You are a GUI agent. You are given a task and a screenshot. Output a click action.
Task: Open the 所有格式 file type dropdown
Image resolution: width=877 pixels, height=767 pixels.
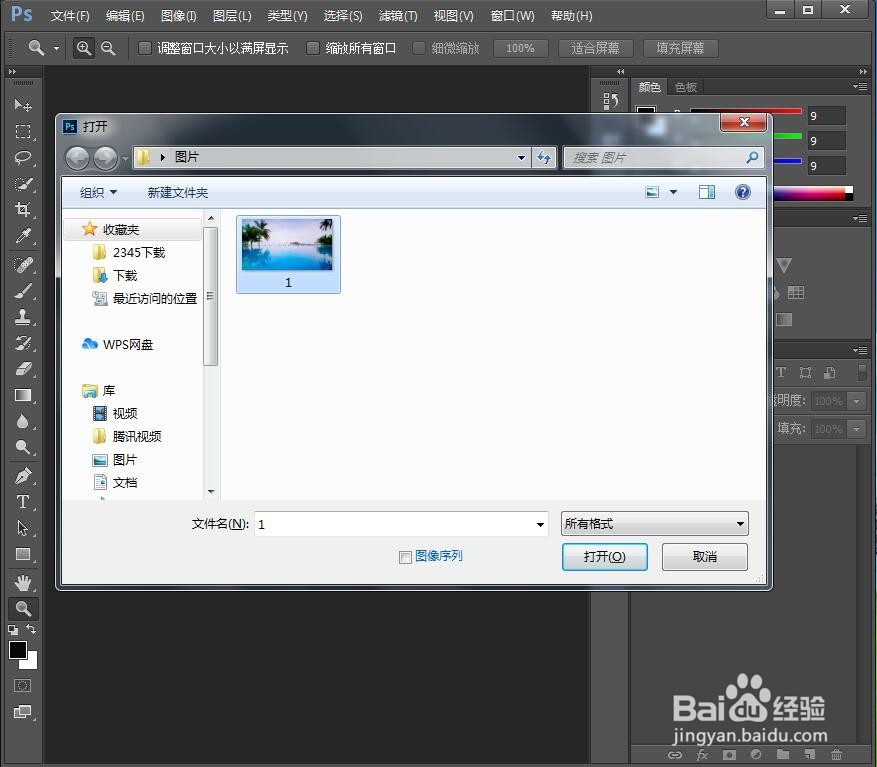tap(654, 524)
